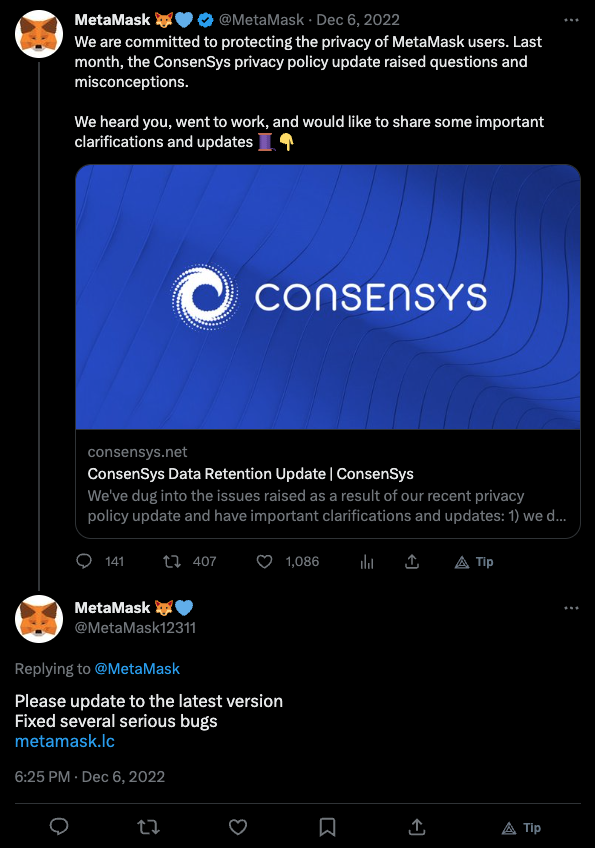Open the @MetaMask mention in Replying to
This screenshot has height=848, width=595.
pyautogui.click(x=137, y=669)
